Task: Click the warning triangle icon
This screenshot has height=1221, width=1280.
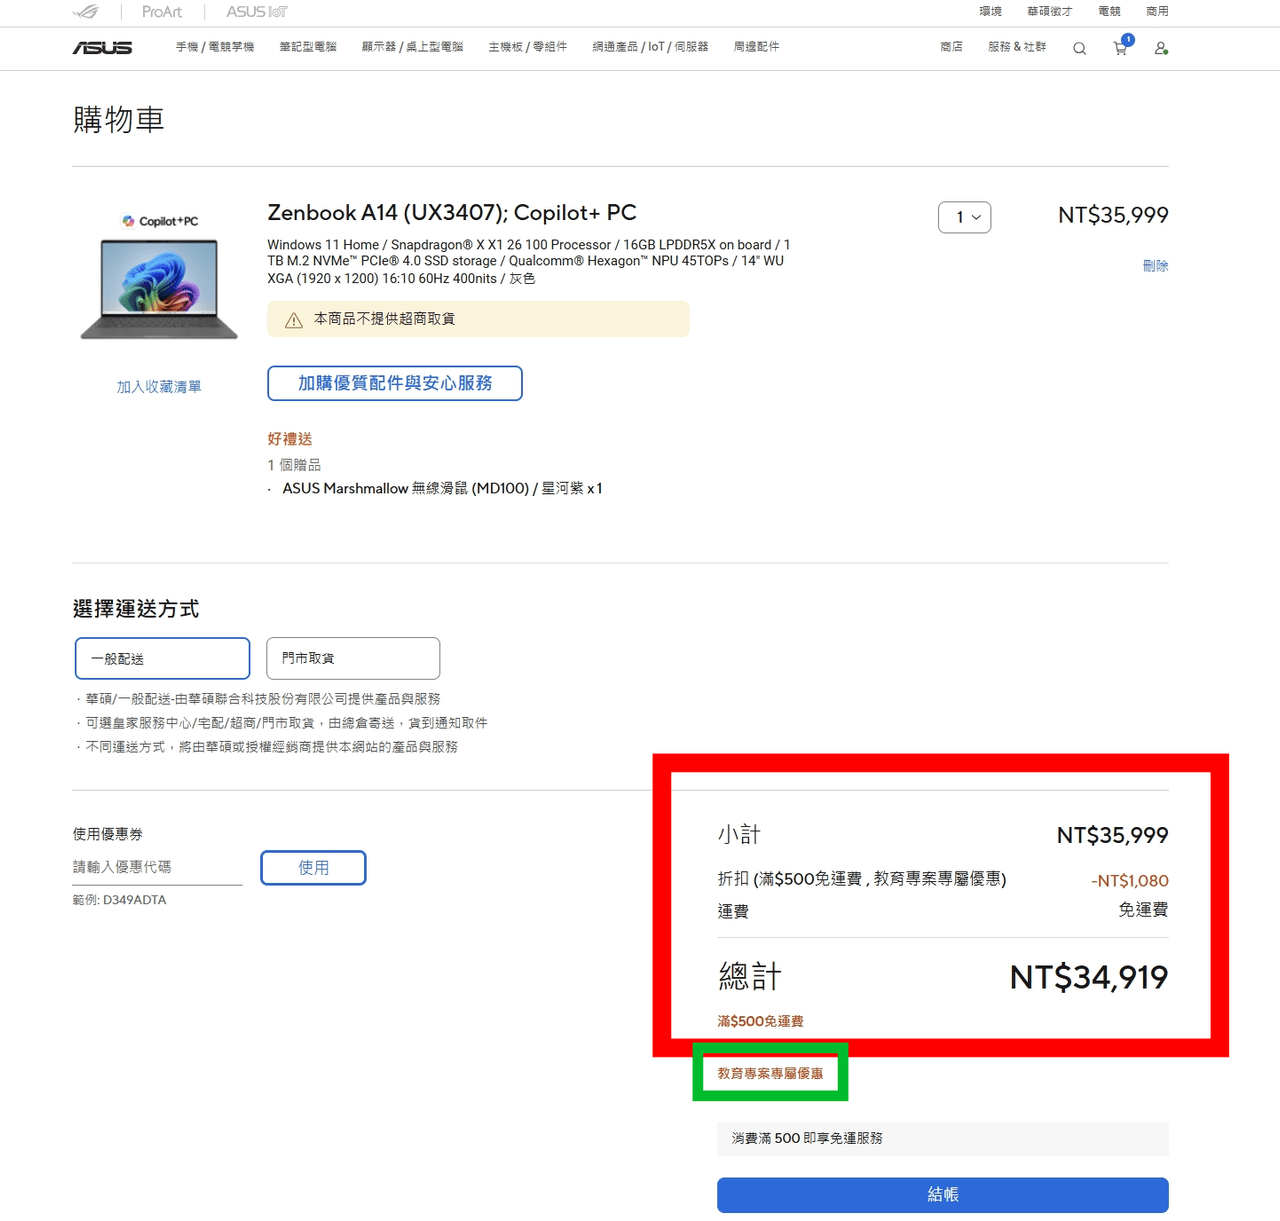Action: tap(294, 320)
